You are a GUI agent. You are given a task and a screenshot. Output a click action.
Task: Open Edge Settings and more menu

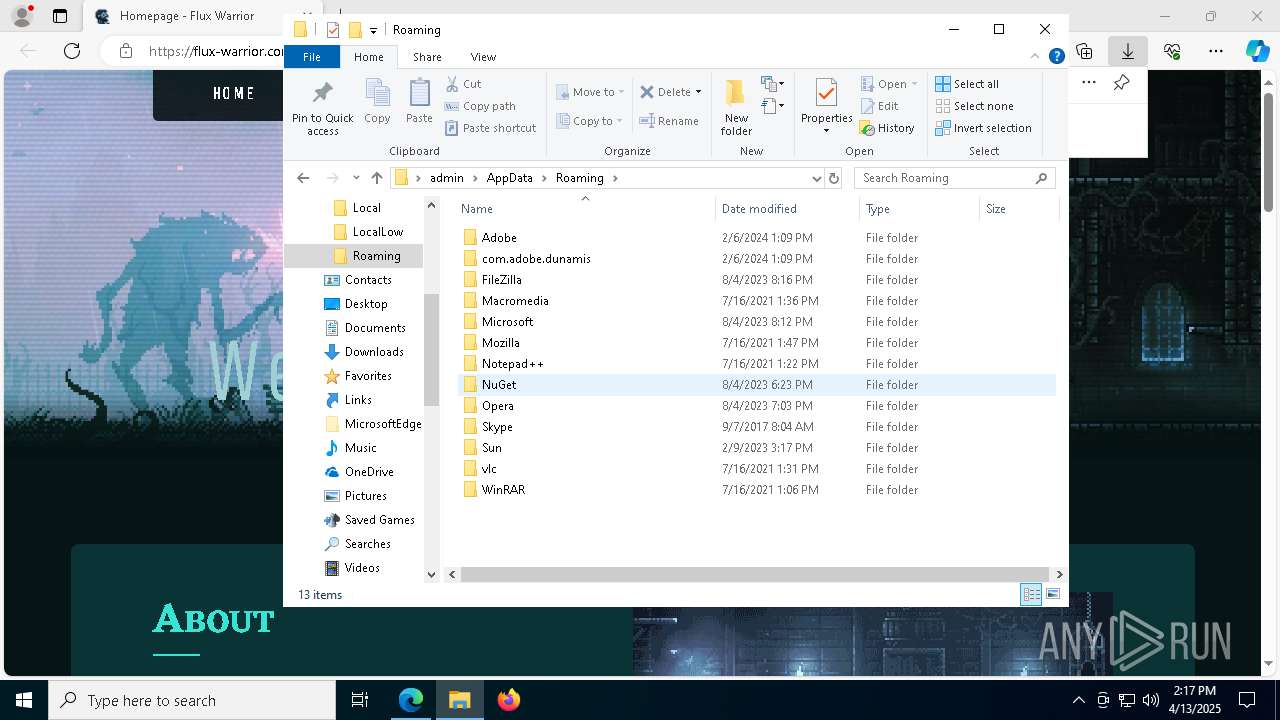tap(1216, 51)
